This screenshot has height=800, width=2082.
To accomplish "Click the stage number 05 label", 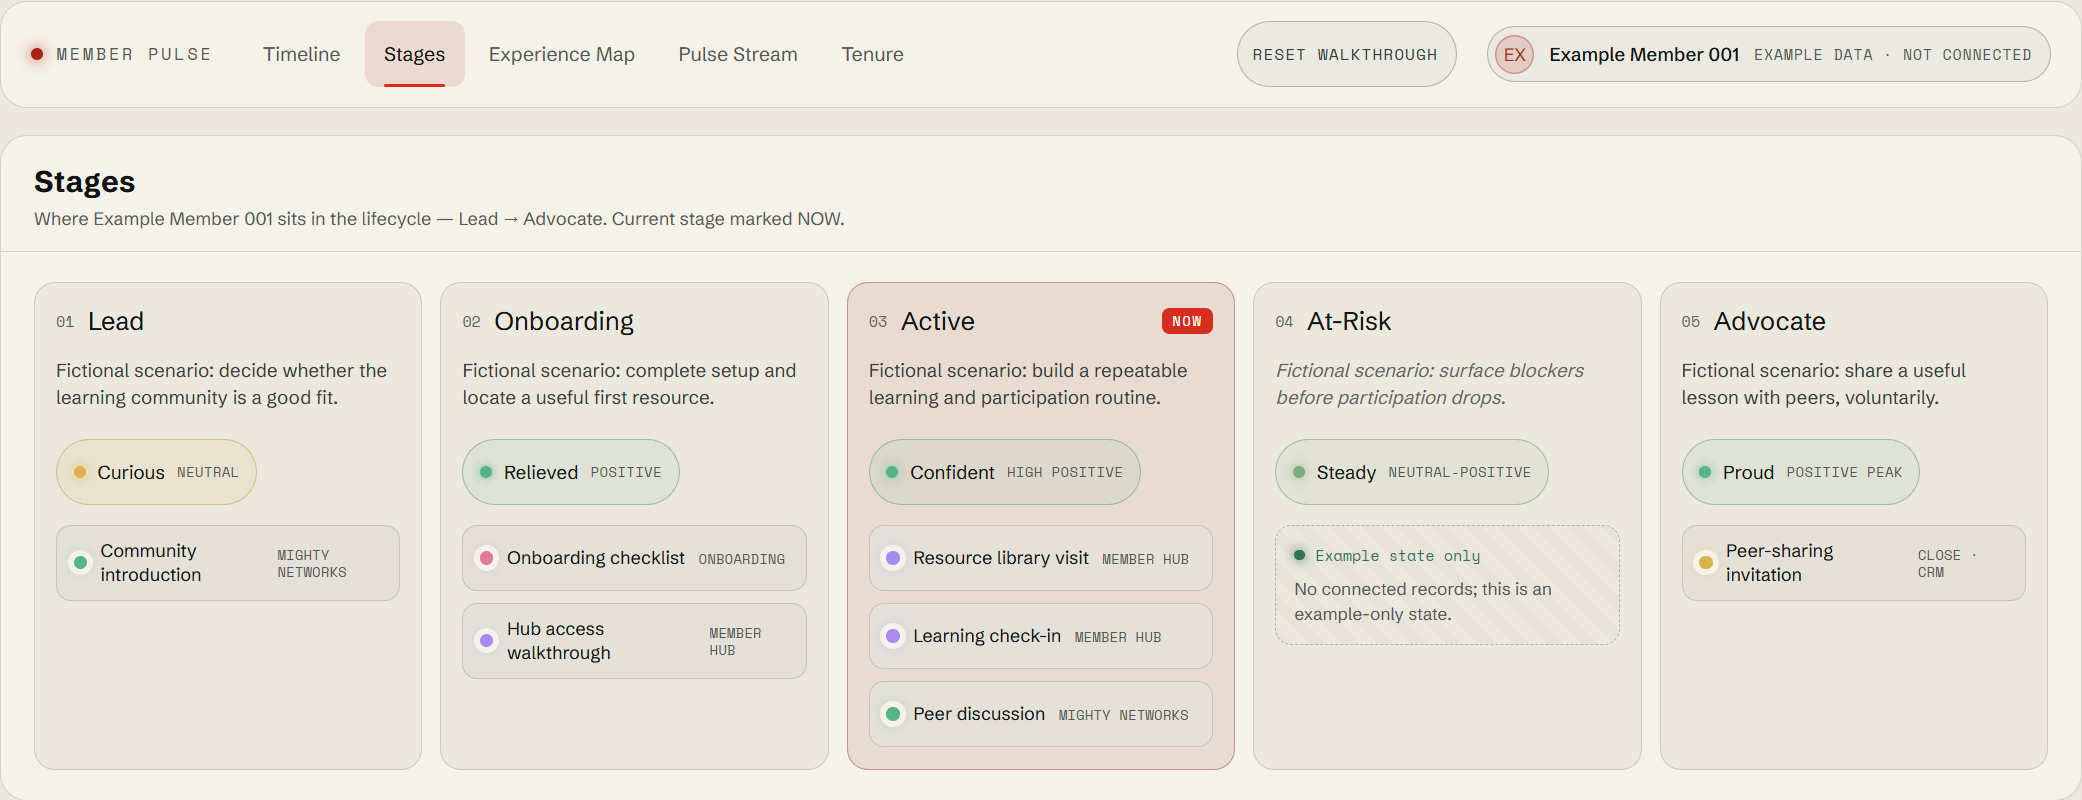I will pos(1691,322).
